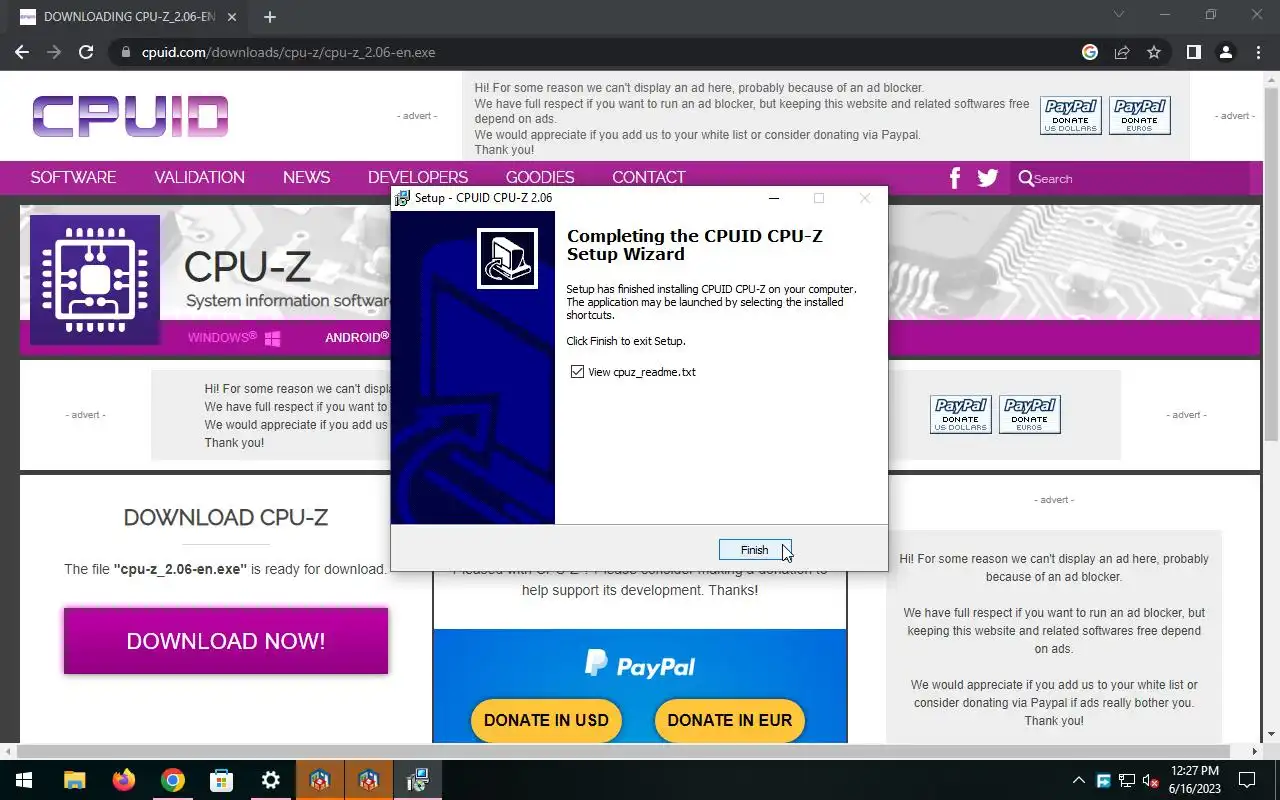Open the Windows Start menu
The height and width of the screenshot is (800, 1280).
point(24,780)
